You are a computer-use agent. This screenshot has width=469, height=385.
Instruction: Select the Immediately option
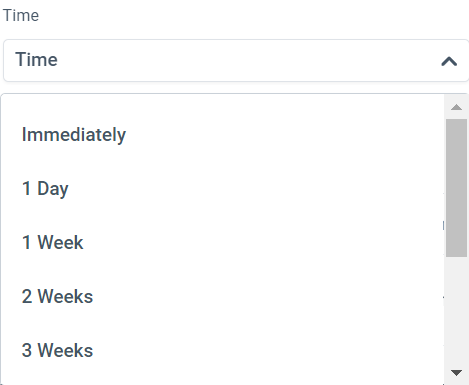point(222,135)
